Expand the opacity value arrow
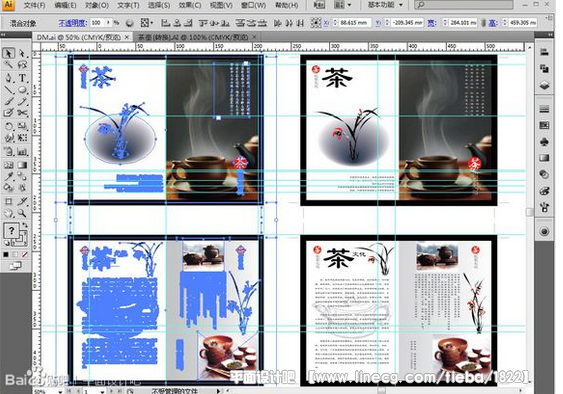This screenshot has width=563, height=394. [x=108, y=23]
